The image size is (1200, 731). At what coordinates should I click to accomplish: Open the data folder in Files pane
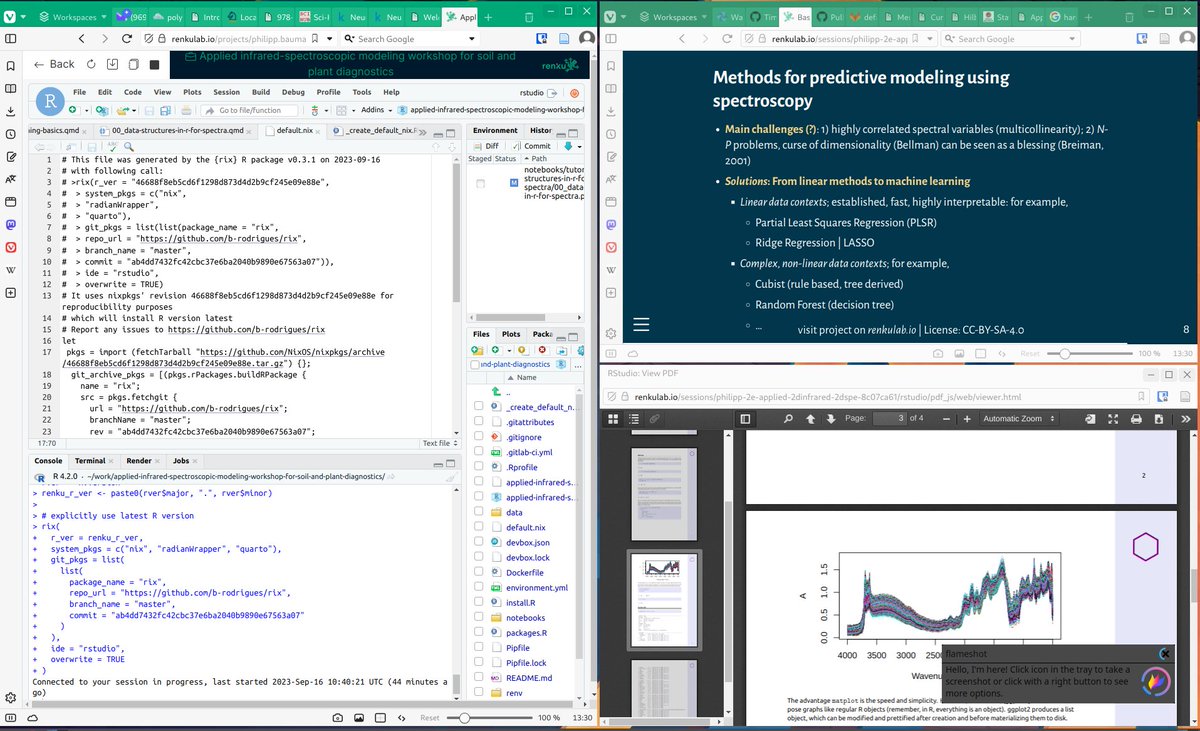point(514,512)
